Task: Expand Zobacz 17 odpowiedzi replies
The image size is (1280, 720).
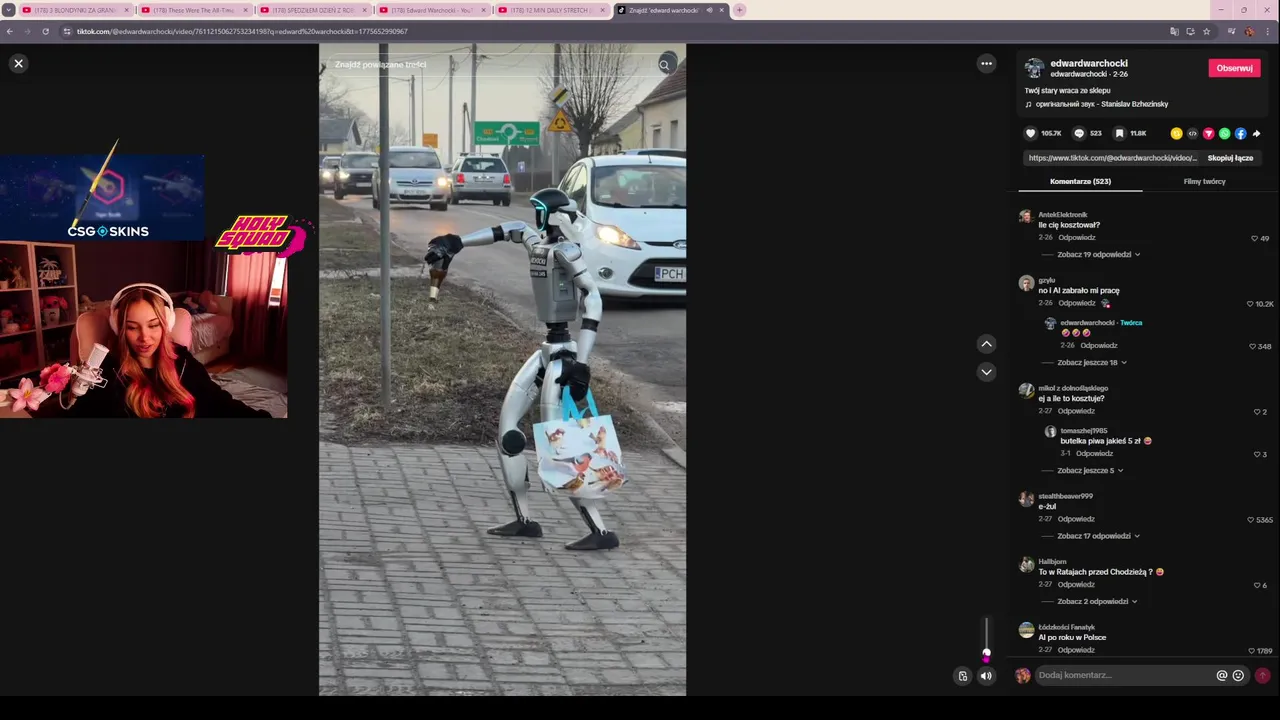Action: point(1098,536)
